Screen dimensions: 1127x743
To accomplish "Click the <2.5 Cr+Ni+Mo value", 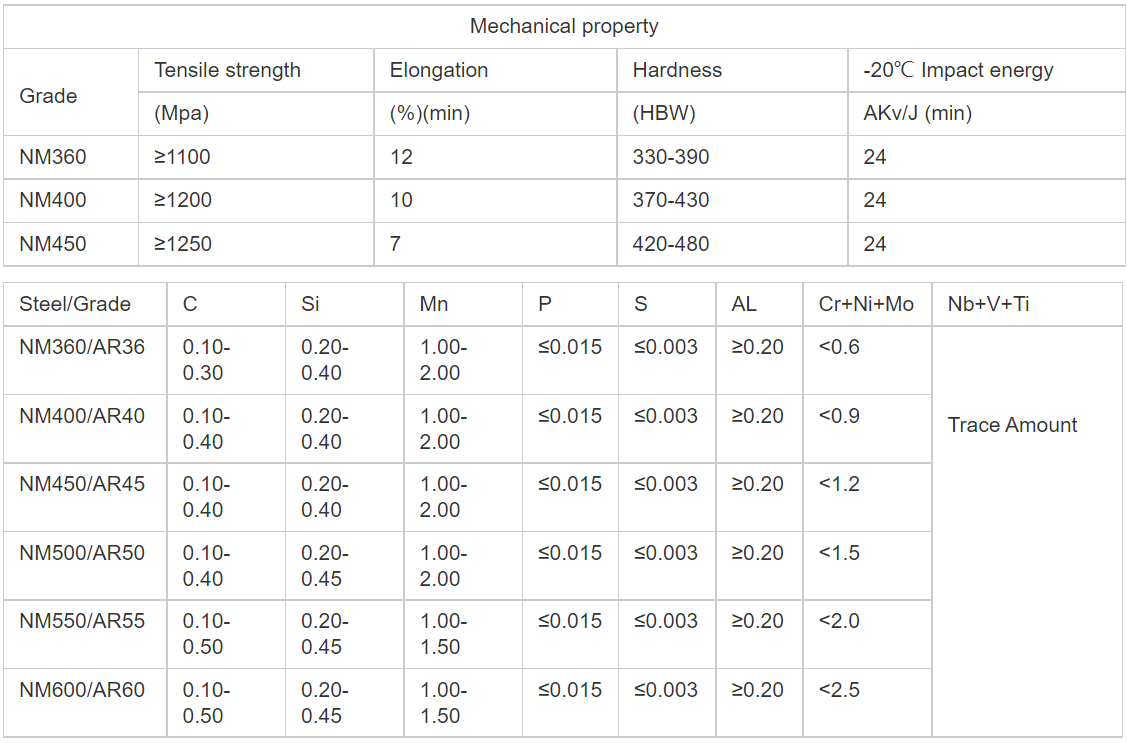I will tap(839, 690).
